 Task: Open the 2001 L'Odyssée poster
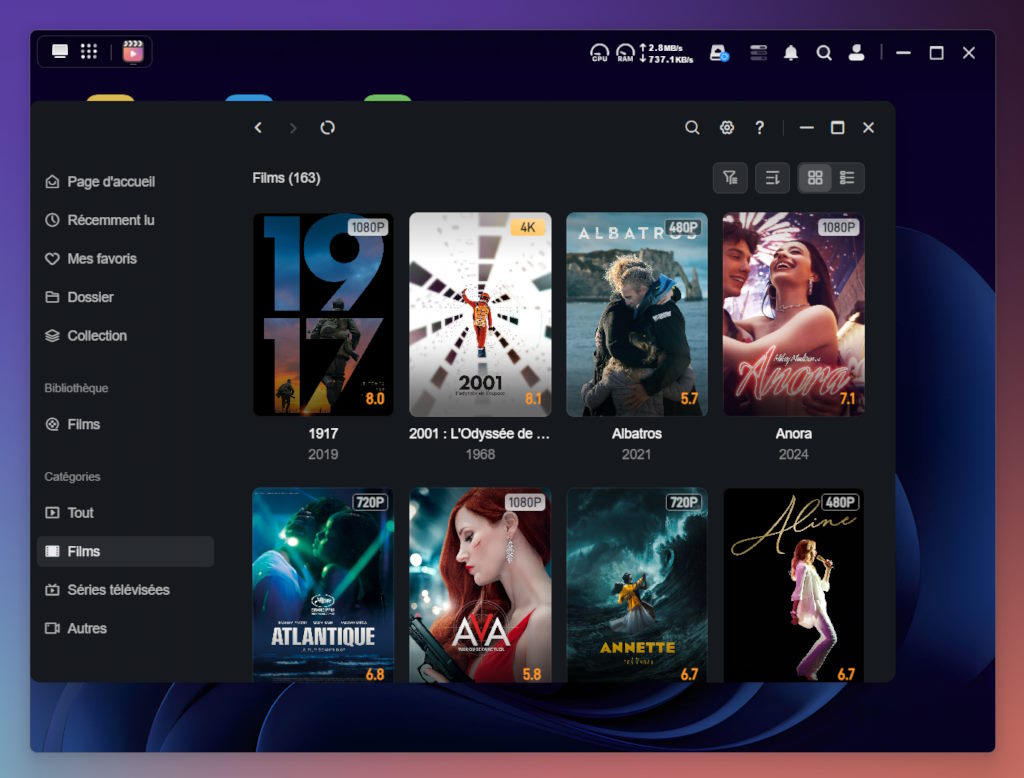click(x=480, y=314)
